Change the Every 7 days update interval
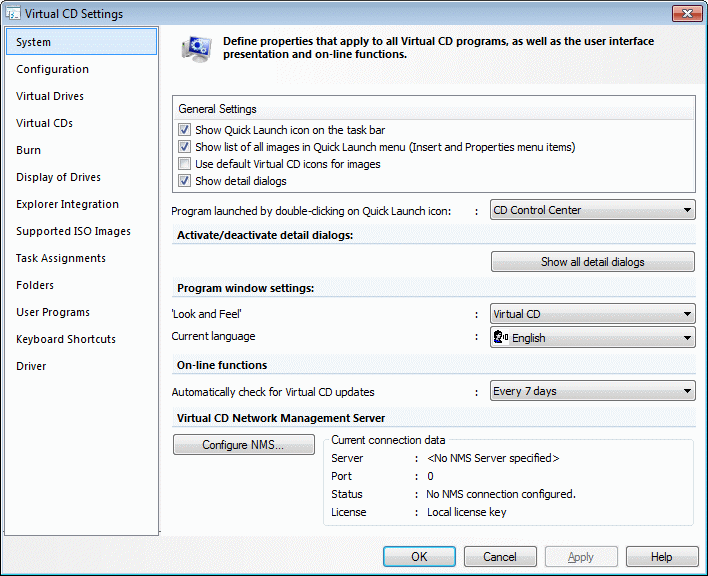 (592, 391)
